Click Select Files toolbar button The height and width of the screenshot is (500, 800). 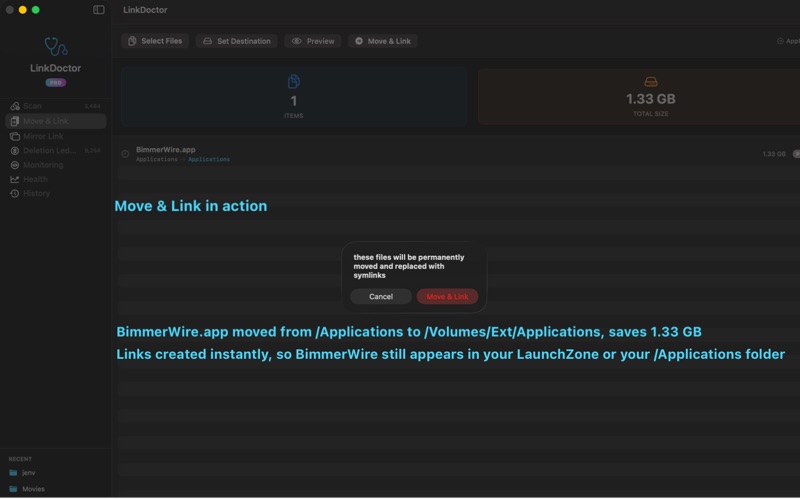pos(155,41)
